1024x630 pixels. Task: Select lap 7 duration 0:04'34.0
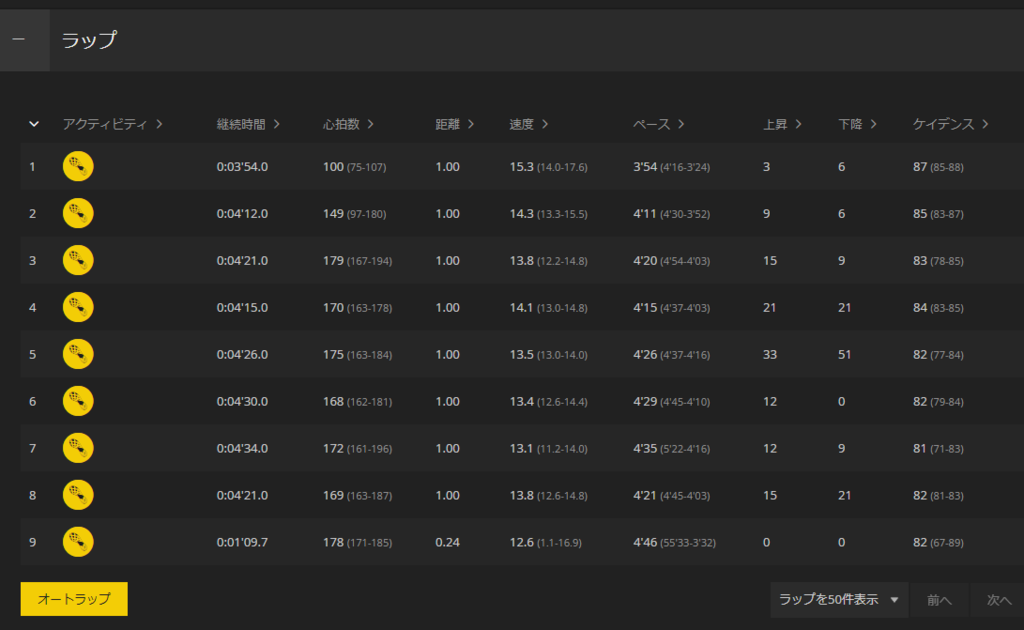pyautogui.click(x=242, y=449)
